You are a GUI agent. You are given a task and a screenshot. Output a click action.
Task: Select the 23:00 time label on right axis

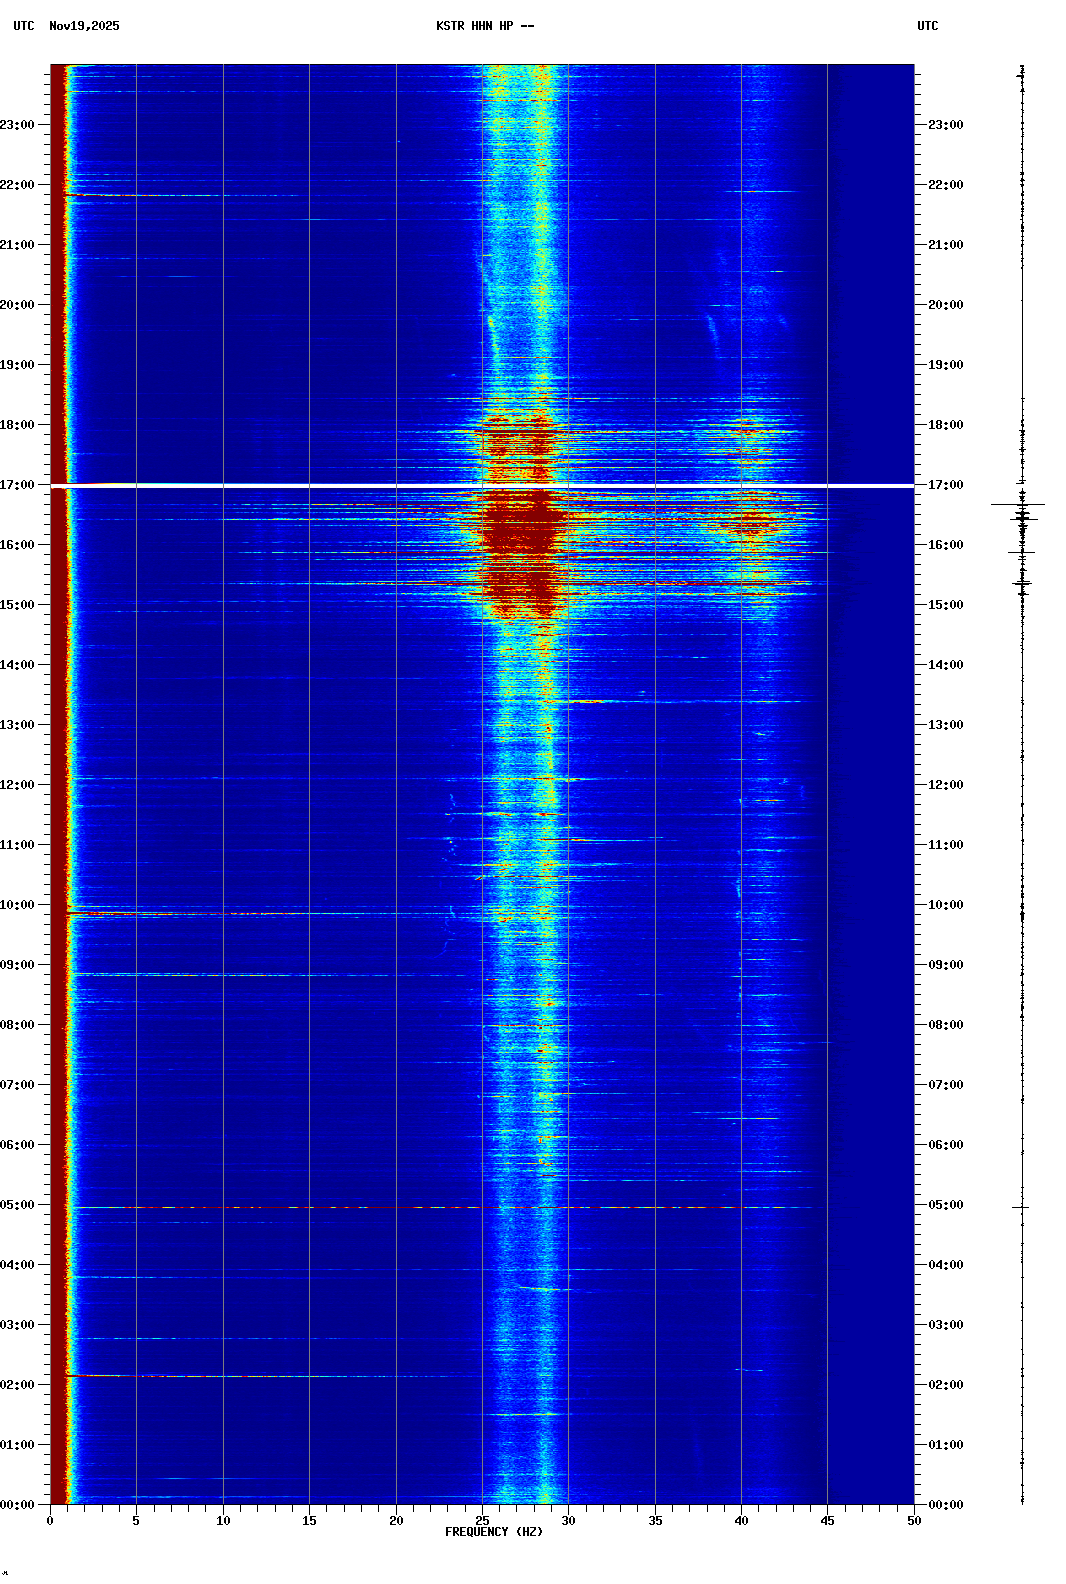945,125
